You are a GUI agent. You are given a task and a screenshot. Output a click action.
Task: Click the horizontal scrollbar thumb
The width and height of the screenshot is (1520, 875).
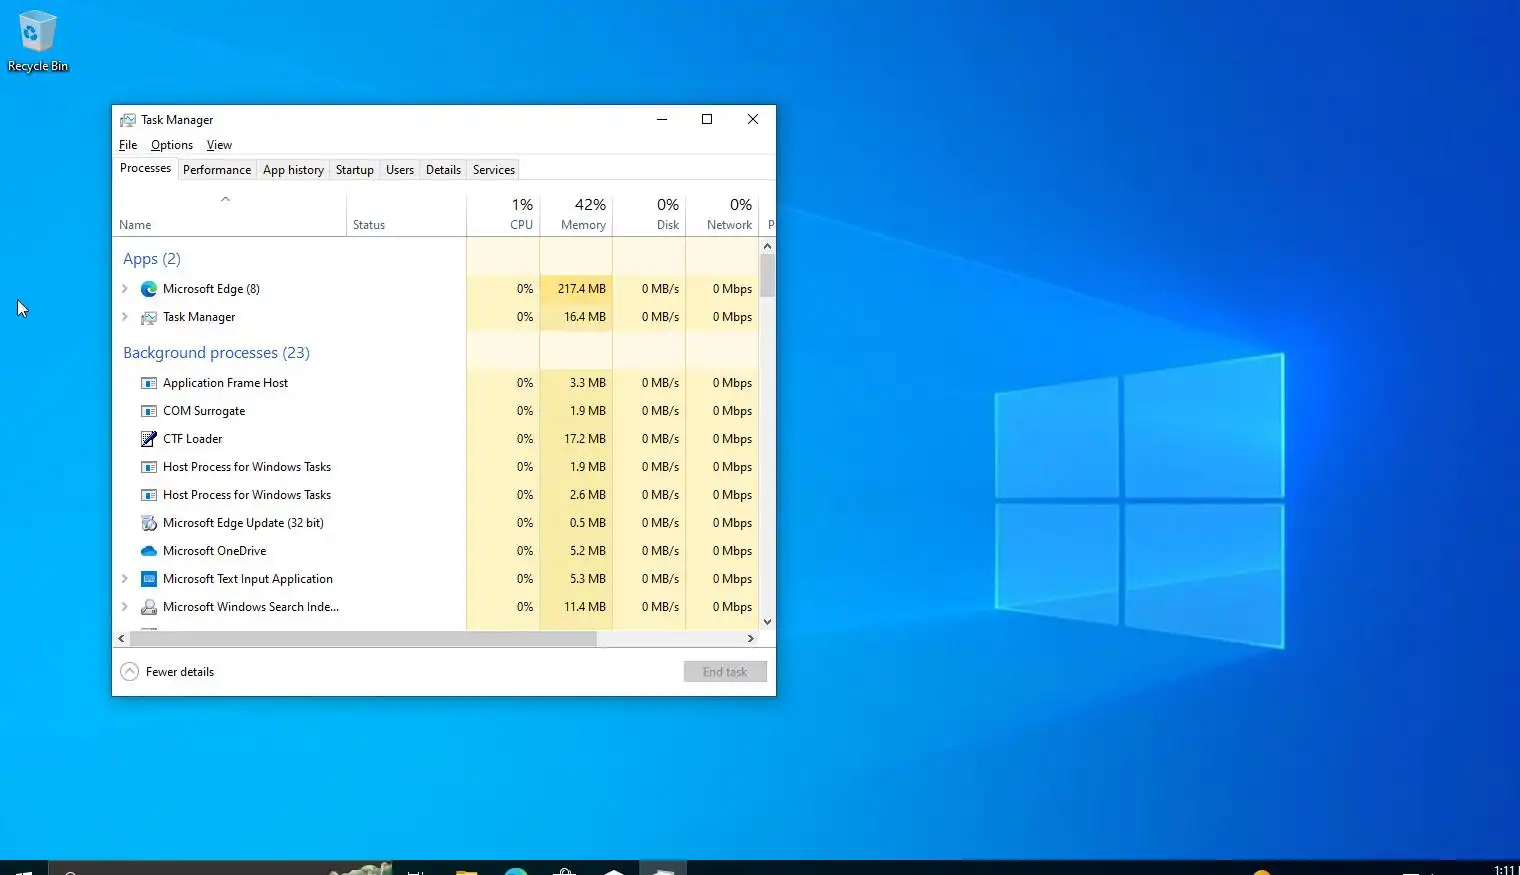(363, 638)
